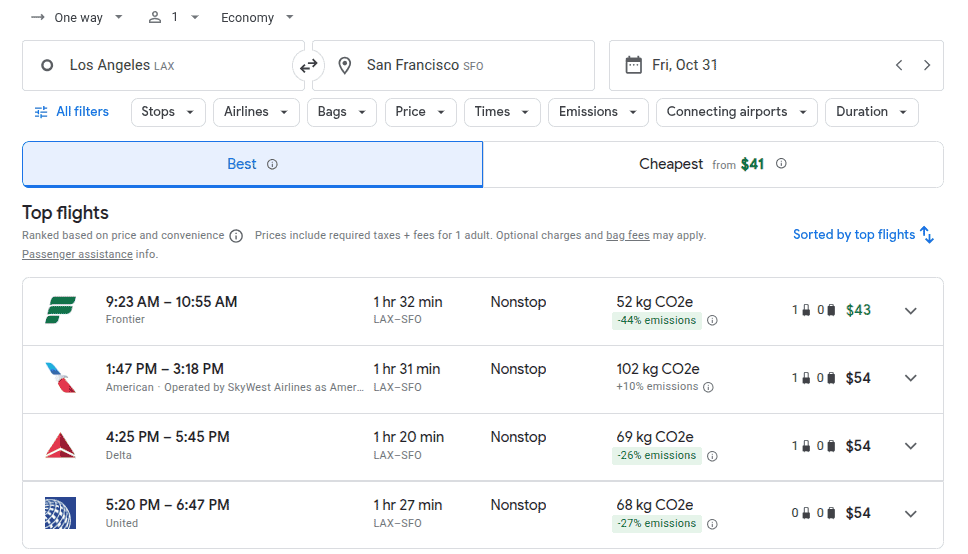Open the Connecting airports filter dropdown
968x554 pixels.
coord(736,112)
